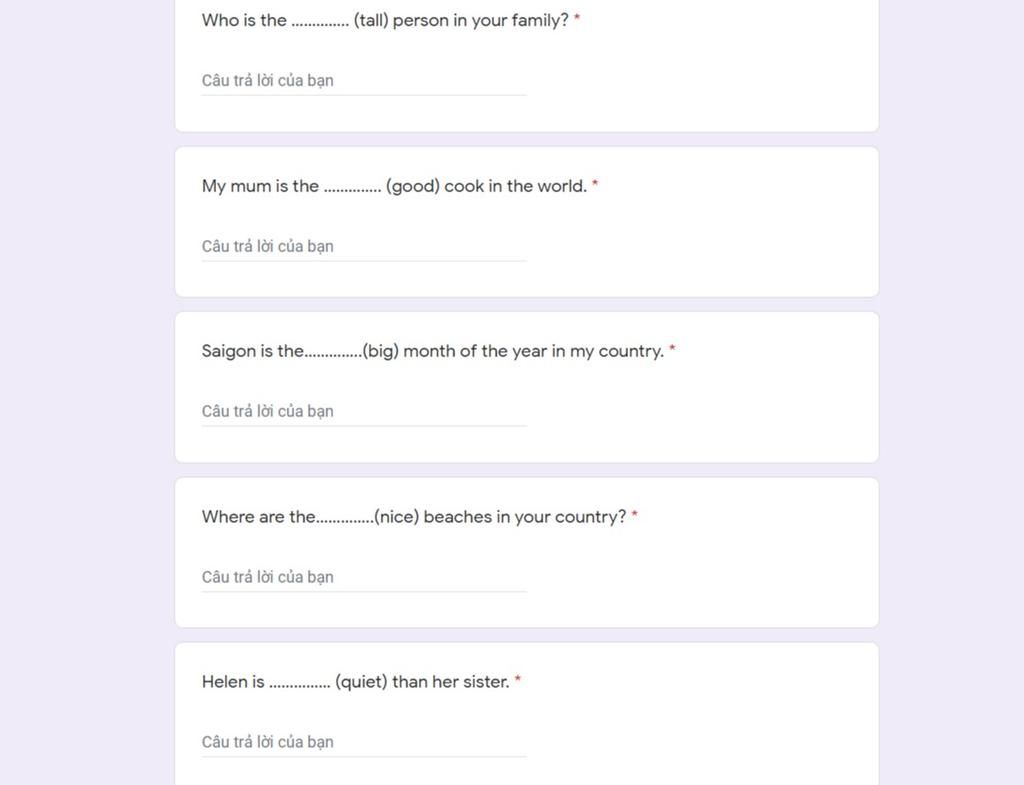Click the word '(big)' in the Saigon question
Image resolution: width=1024 pixels, height=785 pixels.
[381, 351]
